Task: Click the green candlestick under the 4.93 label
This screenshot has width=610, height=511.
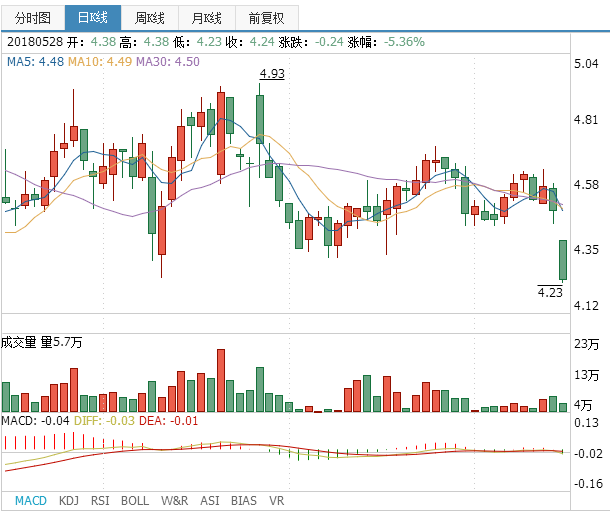Action: pos(260,119)
